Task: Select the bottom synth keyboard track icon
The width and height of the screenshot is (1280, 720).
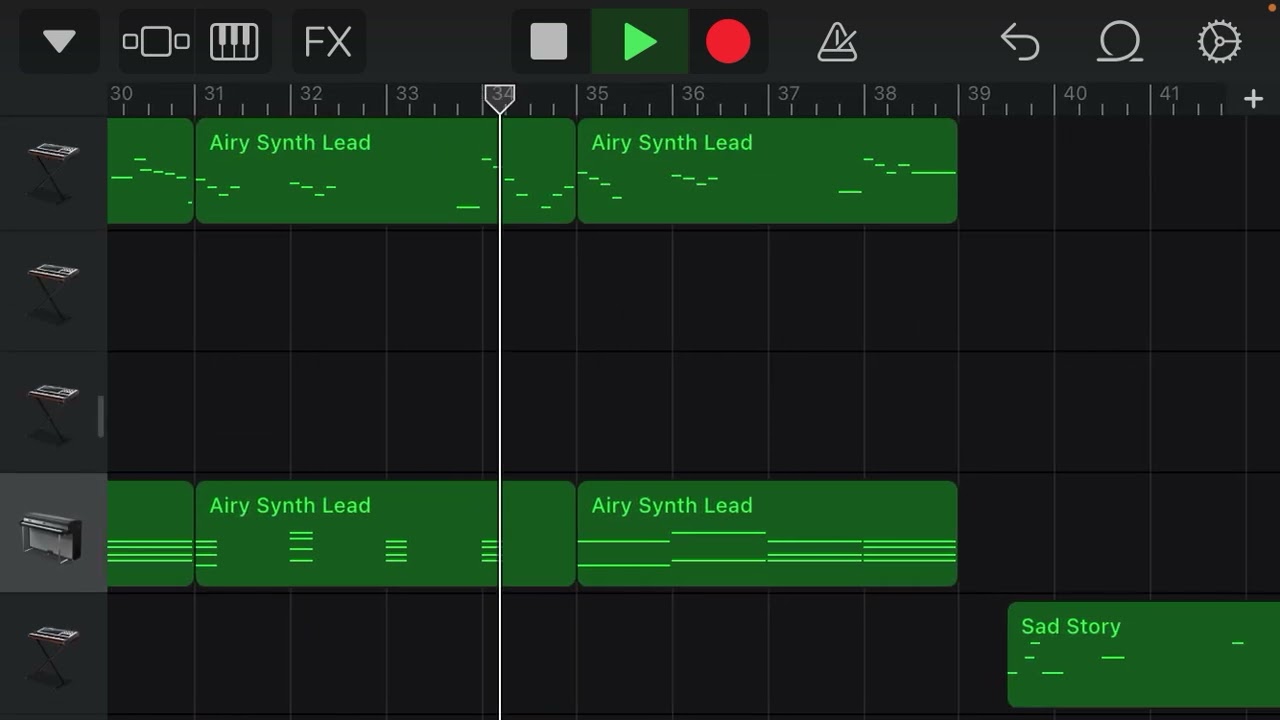Action: point(53,655)
